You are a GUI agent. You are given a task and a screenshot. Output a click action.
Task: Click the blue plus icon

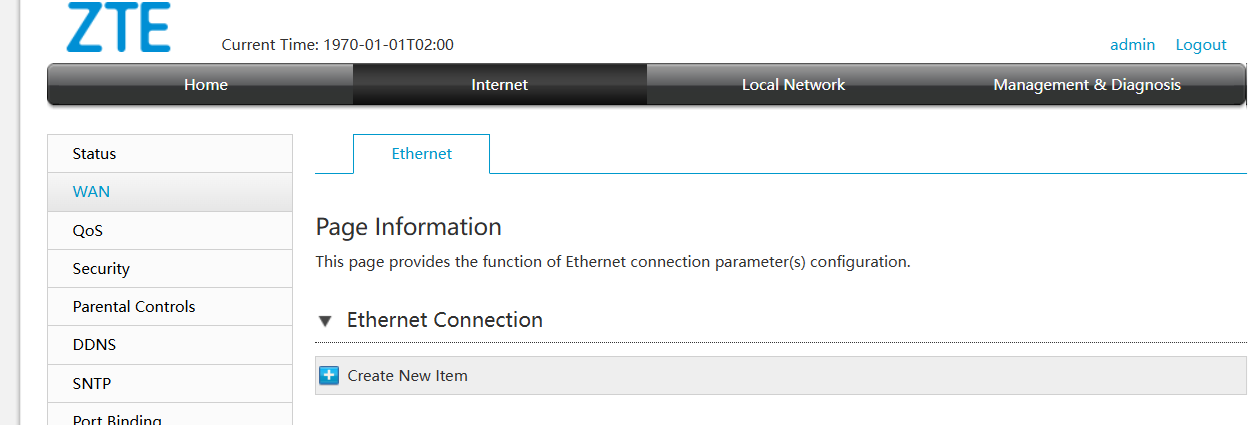coord(329,376)
